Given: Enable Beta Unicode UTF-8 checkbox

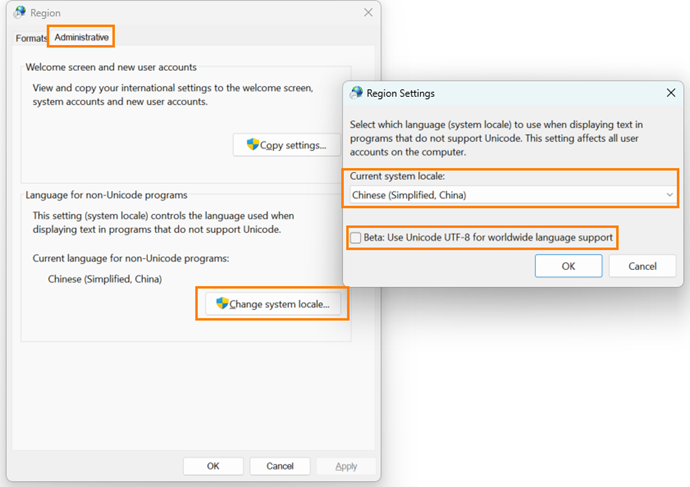Looking at the screenshot, I should pos(356,238).
